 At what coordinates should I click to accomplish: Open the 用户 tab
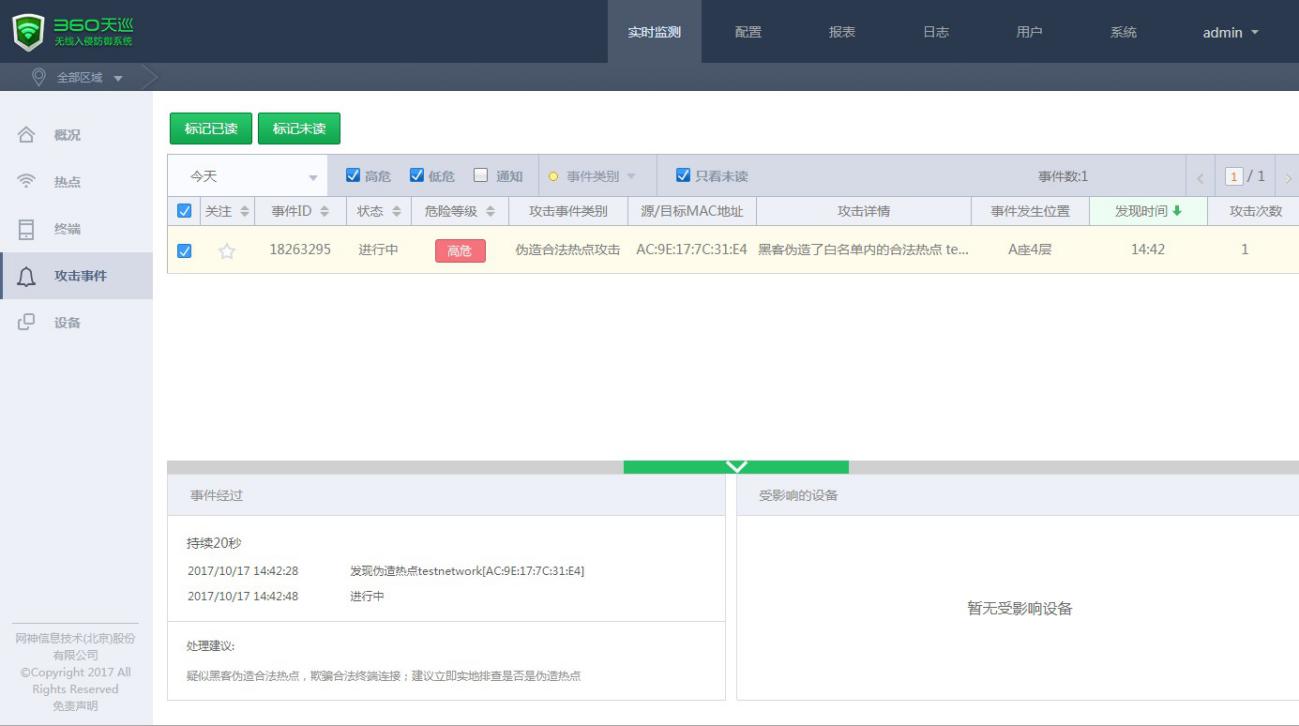coord(1029,32)
